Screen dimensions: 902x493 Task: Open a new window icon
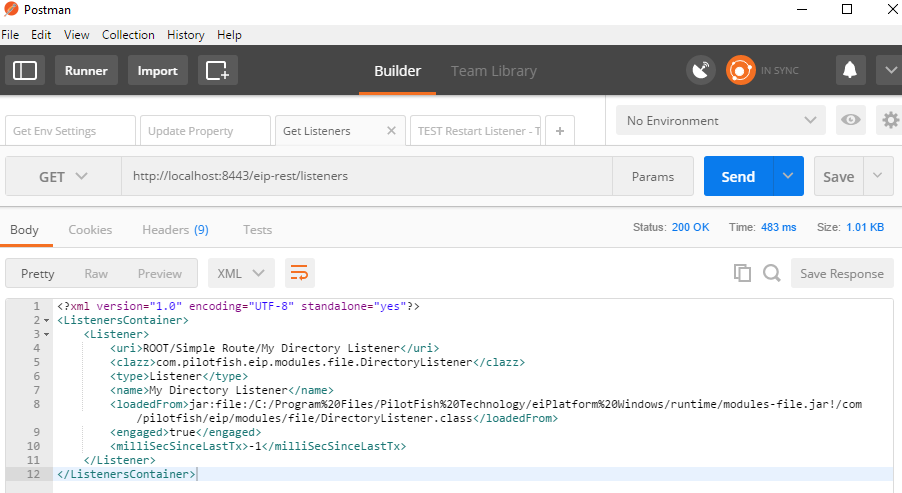click(x=217, y=70)
